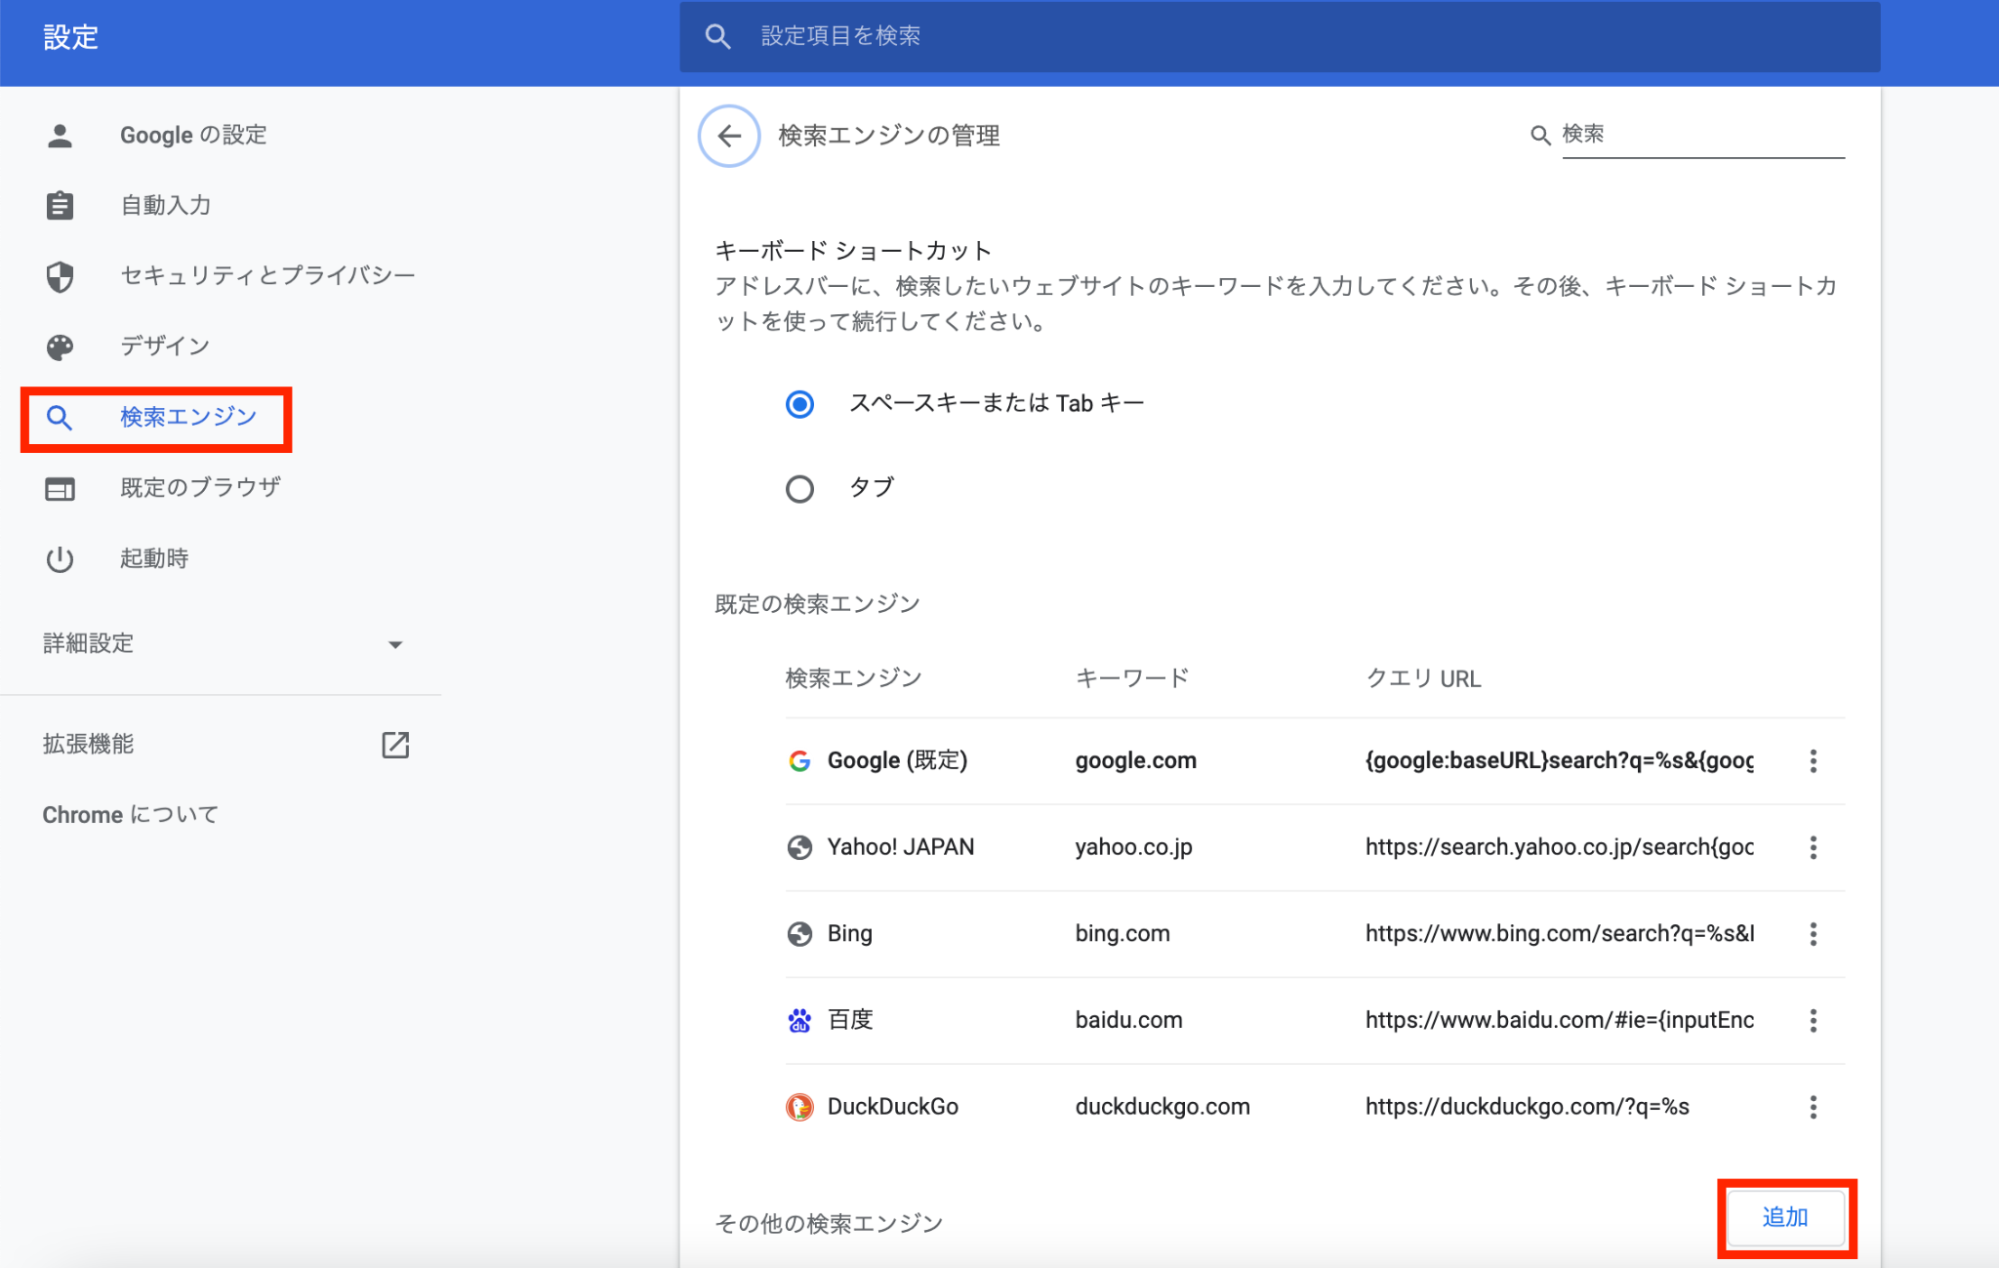Click the 追加 button

pos(1785,1217)
